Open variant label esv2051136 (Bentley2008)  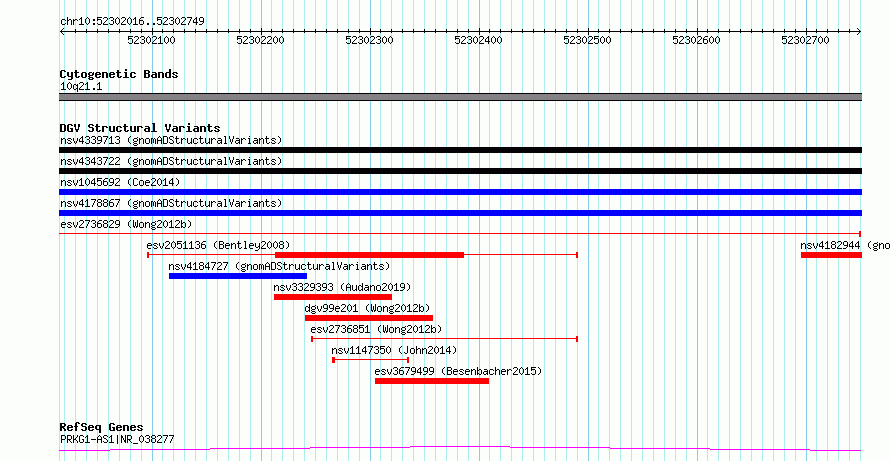pyautogui.click(x=219, y=245)
